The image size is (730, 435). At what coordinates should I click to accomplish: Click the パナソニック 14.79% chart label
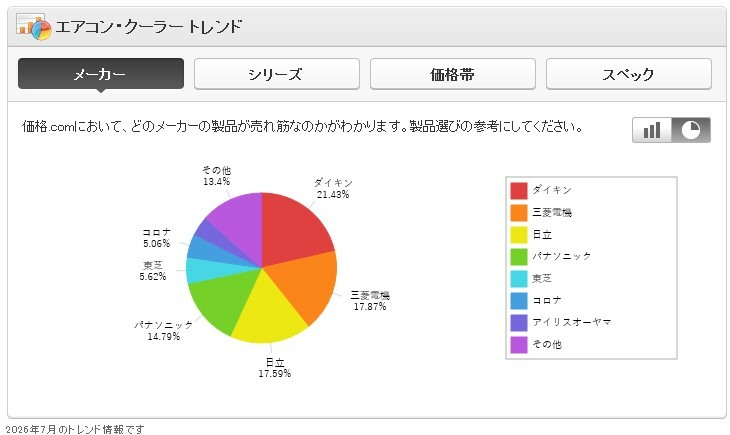pos(164,331)
